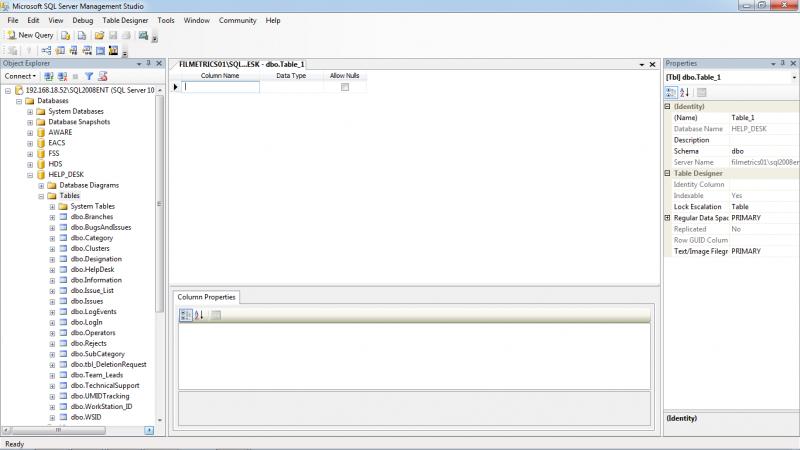Open Object Explorer window position dropdown arrow
Viewport: 800px width, 450px height.
click(139, 64)
